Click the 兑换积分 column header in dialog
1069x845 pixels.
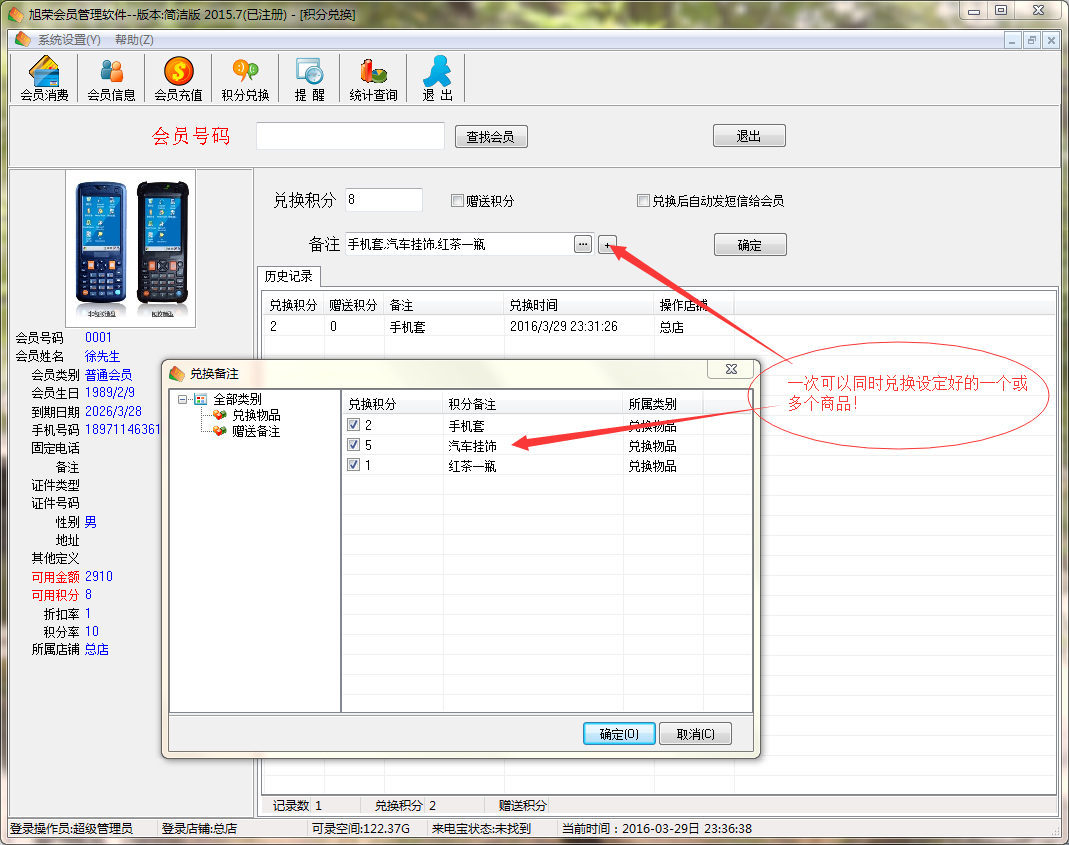pyautogui.click(x=393, y=404)
